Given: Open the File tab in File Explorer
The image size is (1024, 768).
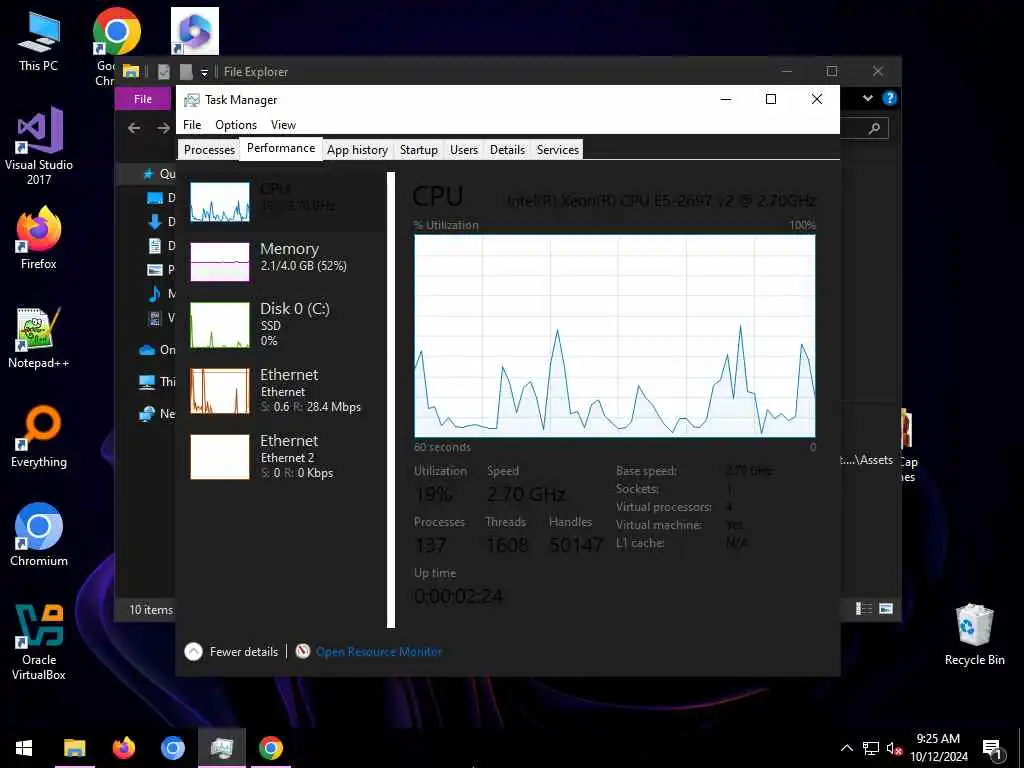Looking at the screenshot, I should [x=143, y=99].
